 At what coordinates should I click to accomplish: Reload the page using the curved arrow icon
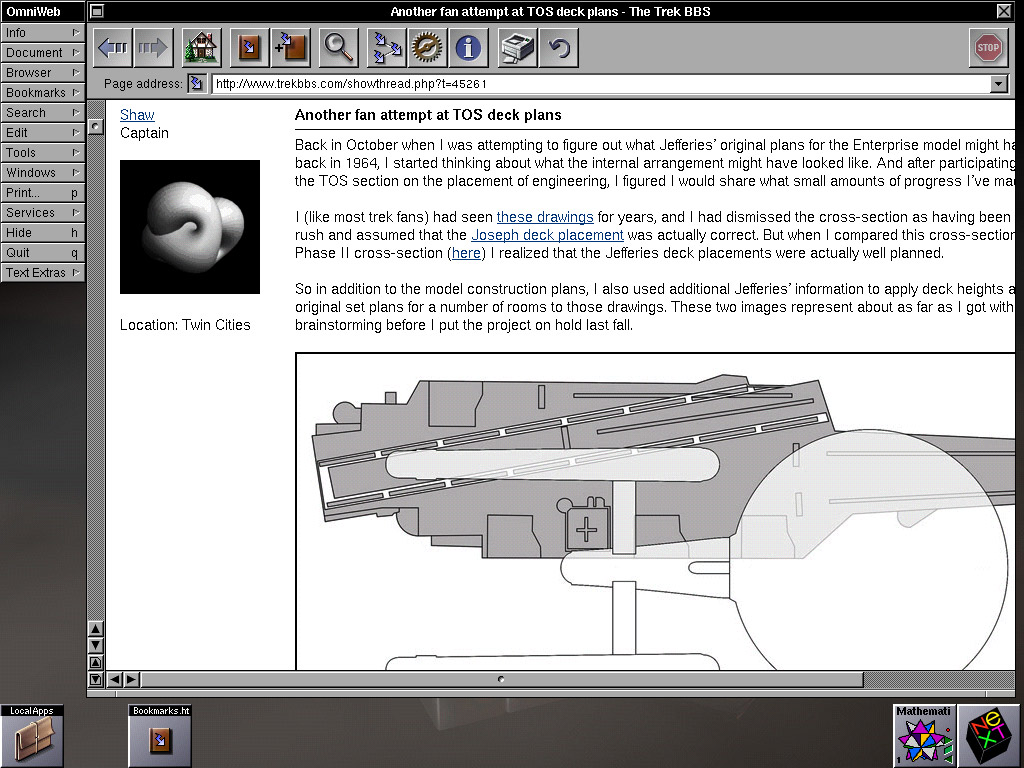pyautogui.click(x=558, y=48)
